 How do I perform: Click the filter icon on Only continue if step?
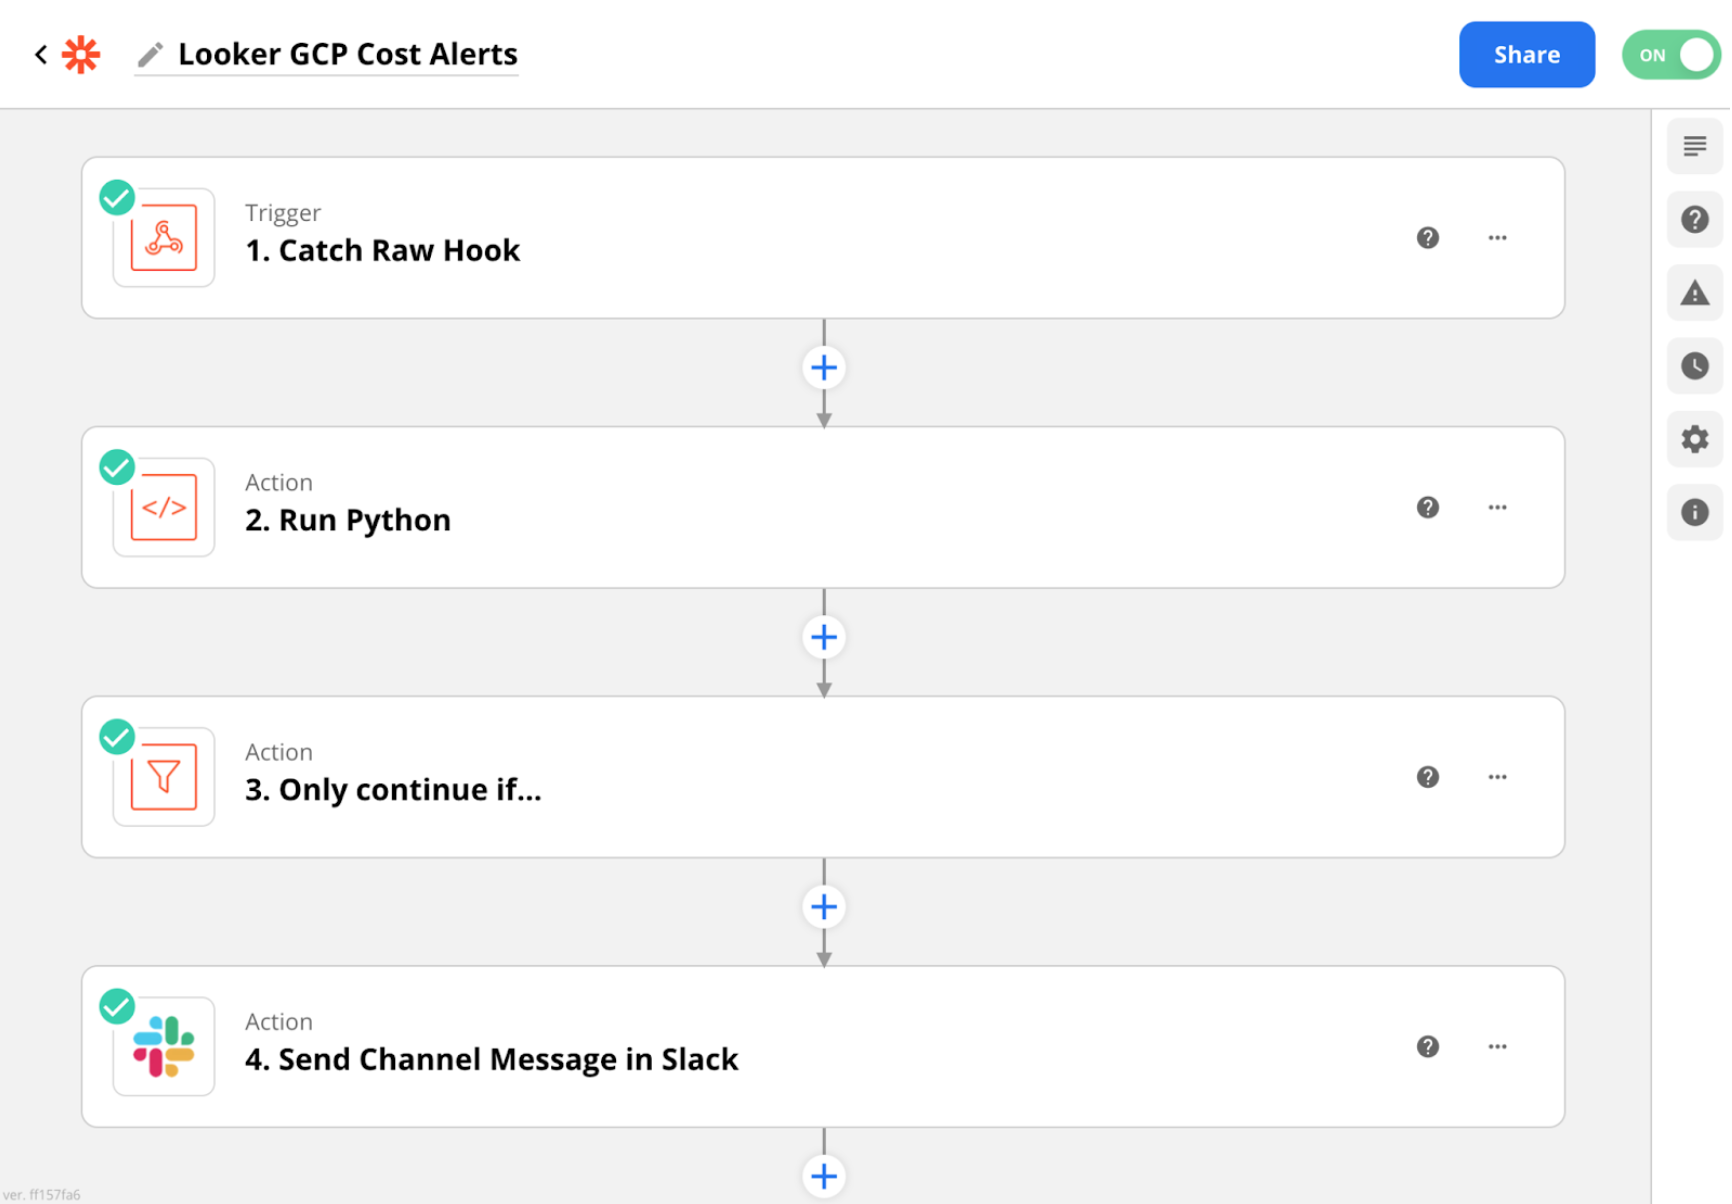[x=163, y=777]
